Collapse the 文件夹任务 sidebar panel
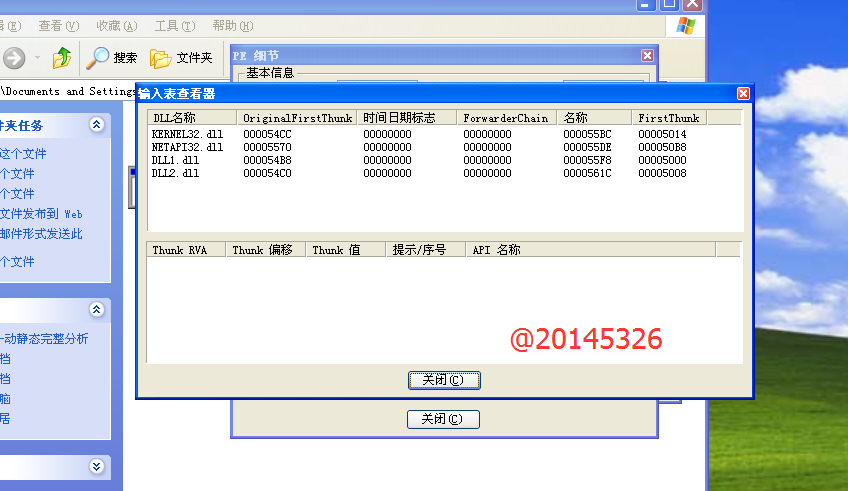The width and height of the screenshot is (848, 491). (96, 125)
